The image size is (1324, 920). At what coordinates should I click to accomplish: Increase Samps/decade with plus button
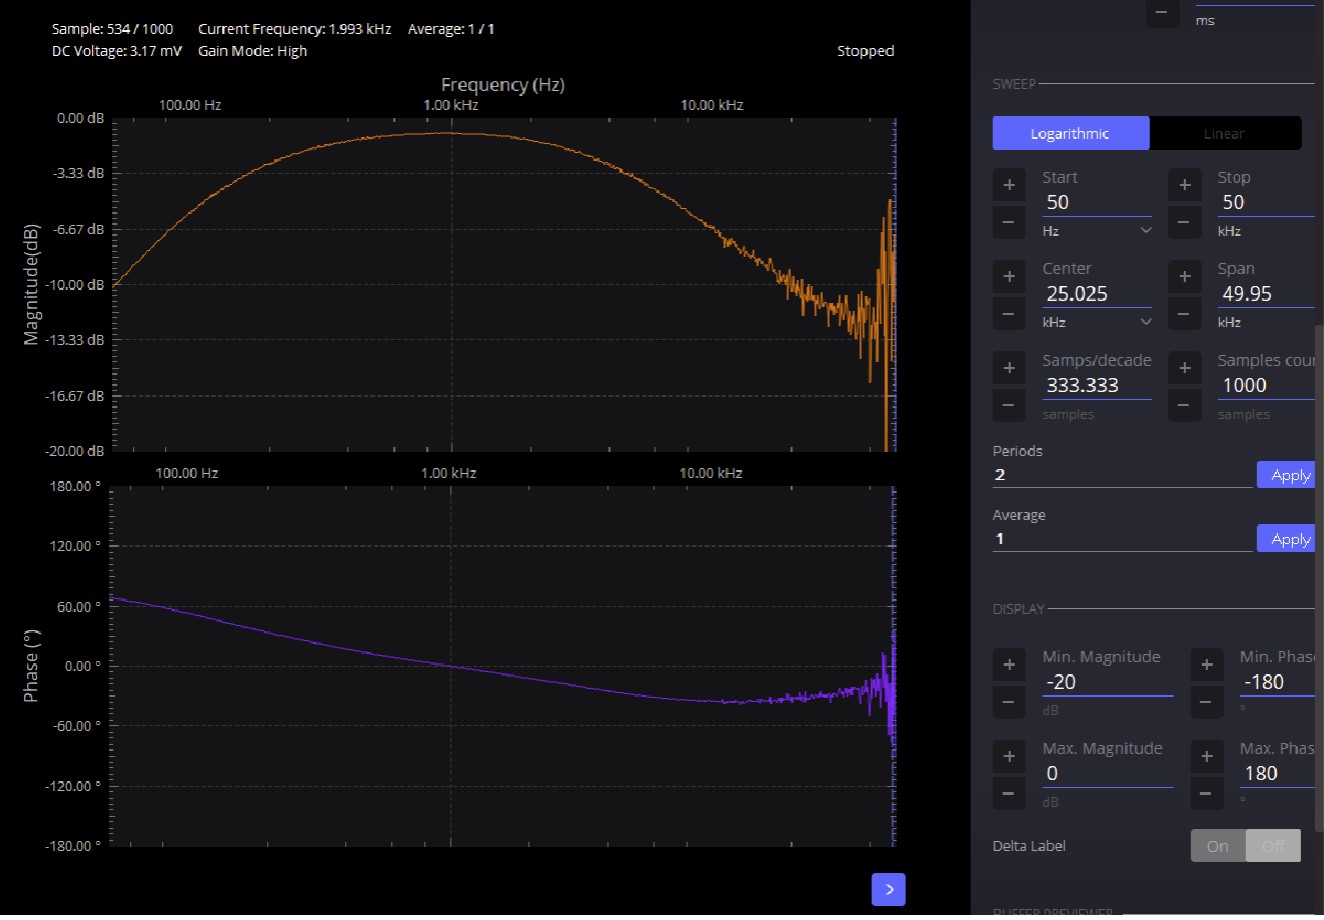click(1009, 368)
